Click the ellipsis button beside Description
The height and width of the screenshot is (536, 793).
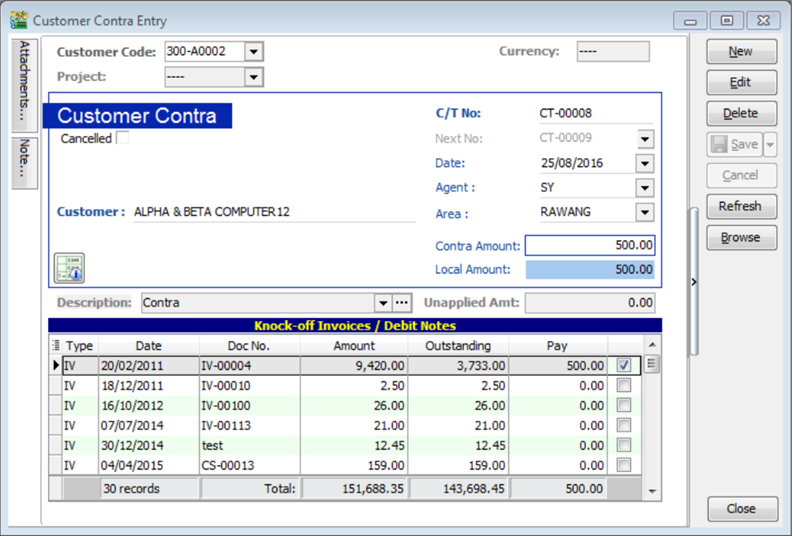(x=402, y=302)
